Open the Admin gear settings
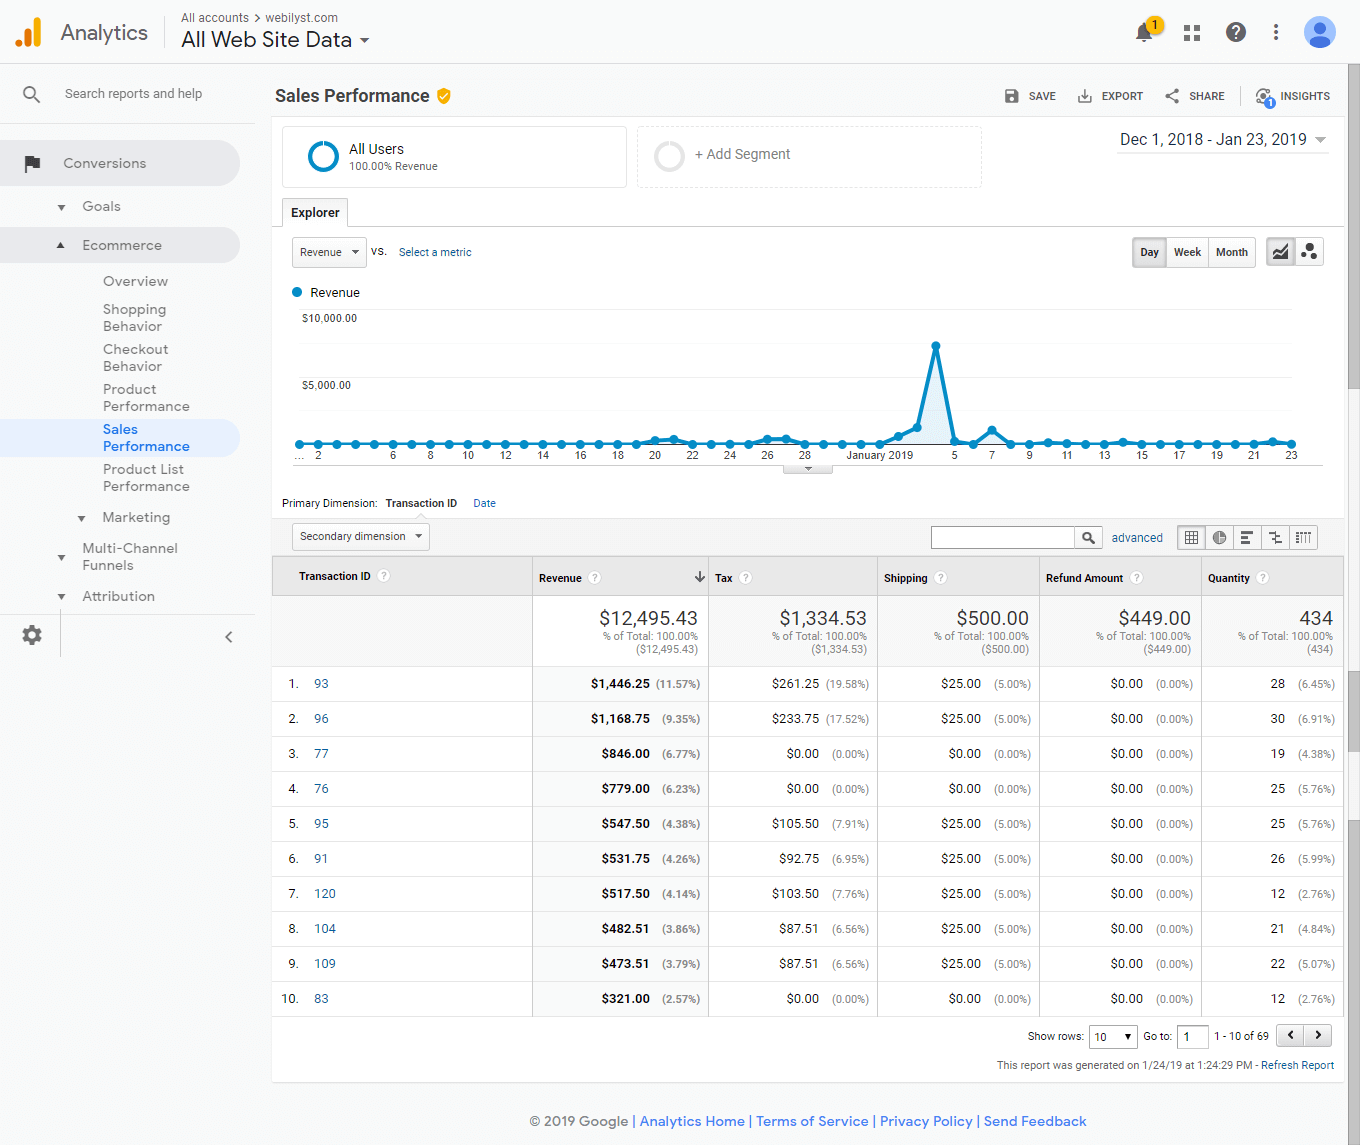The width and height of the screenshot is (1360, 1145). point(32,635)
